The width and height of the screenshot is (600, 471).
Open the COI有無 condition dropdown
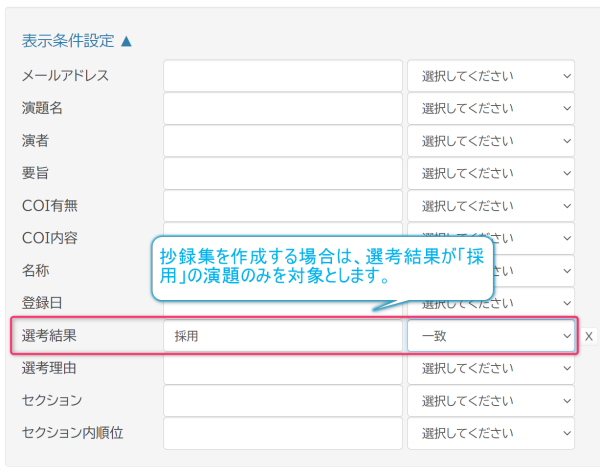[x=491, y=206]
